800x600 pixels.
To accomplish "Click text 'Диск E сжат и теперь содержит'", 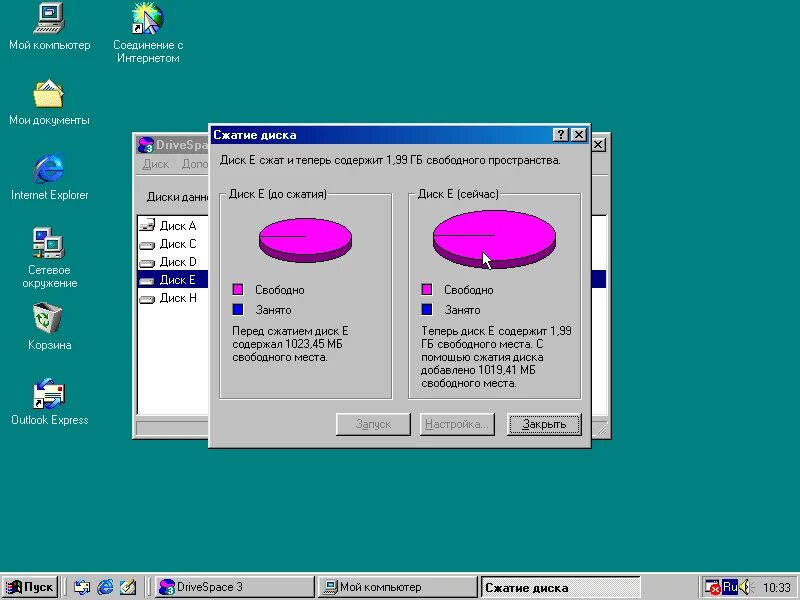I will 301,160.
